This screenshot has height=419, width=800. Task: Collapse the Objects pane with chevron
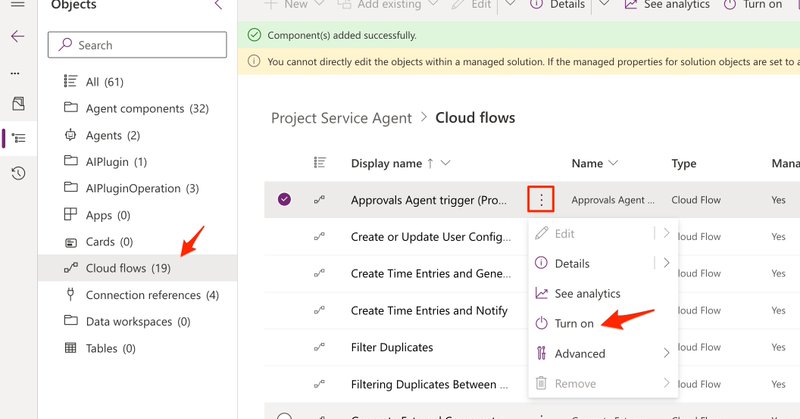[218, 5]
